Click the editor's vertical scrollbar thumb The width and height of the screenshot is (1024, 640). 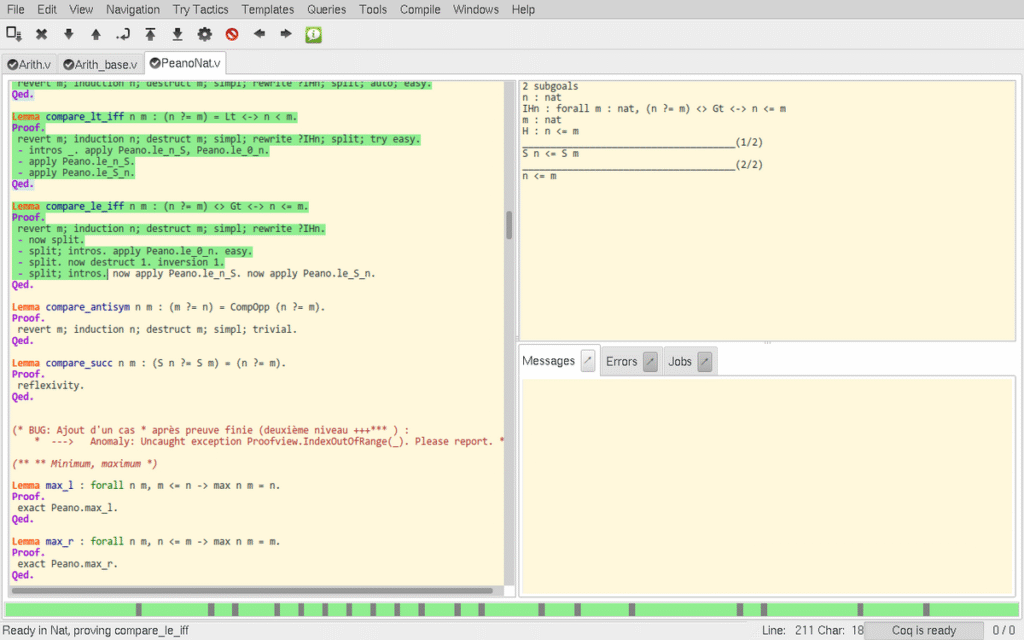(509, 225)
